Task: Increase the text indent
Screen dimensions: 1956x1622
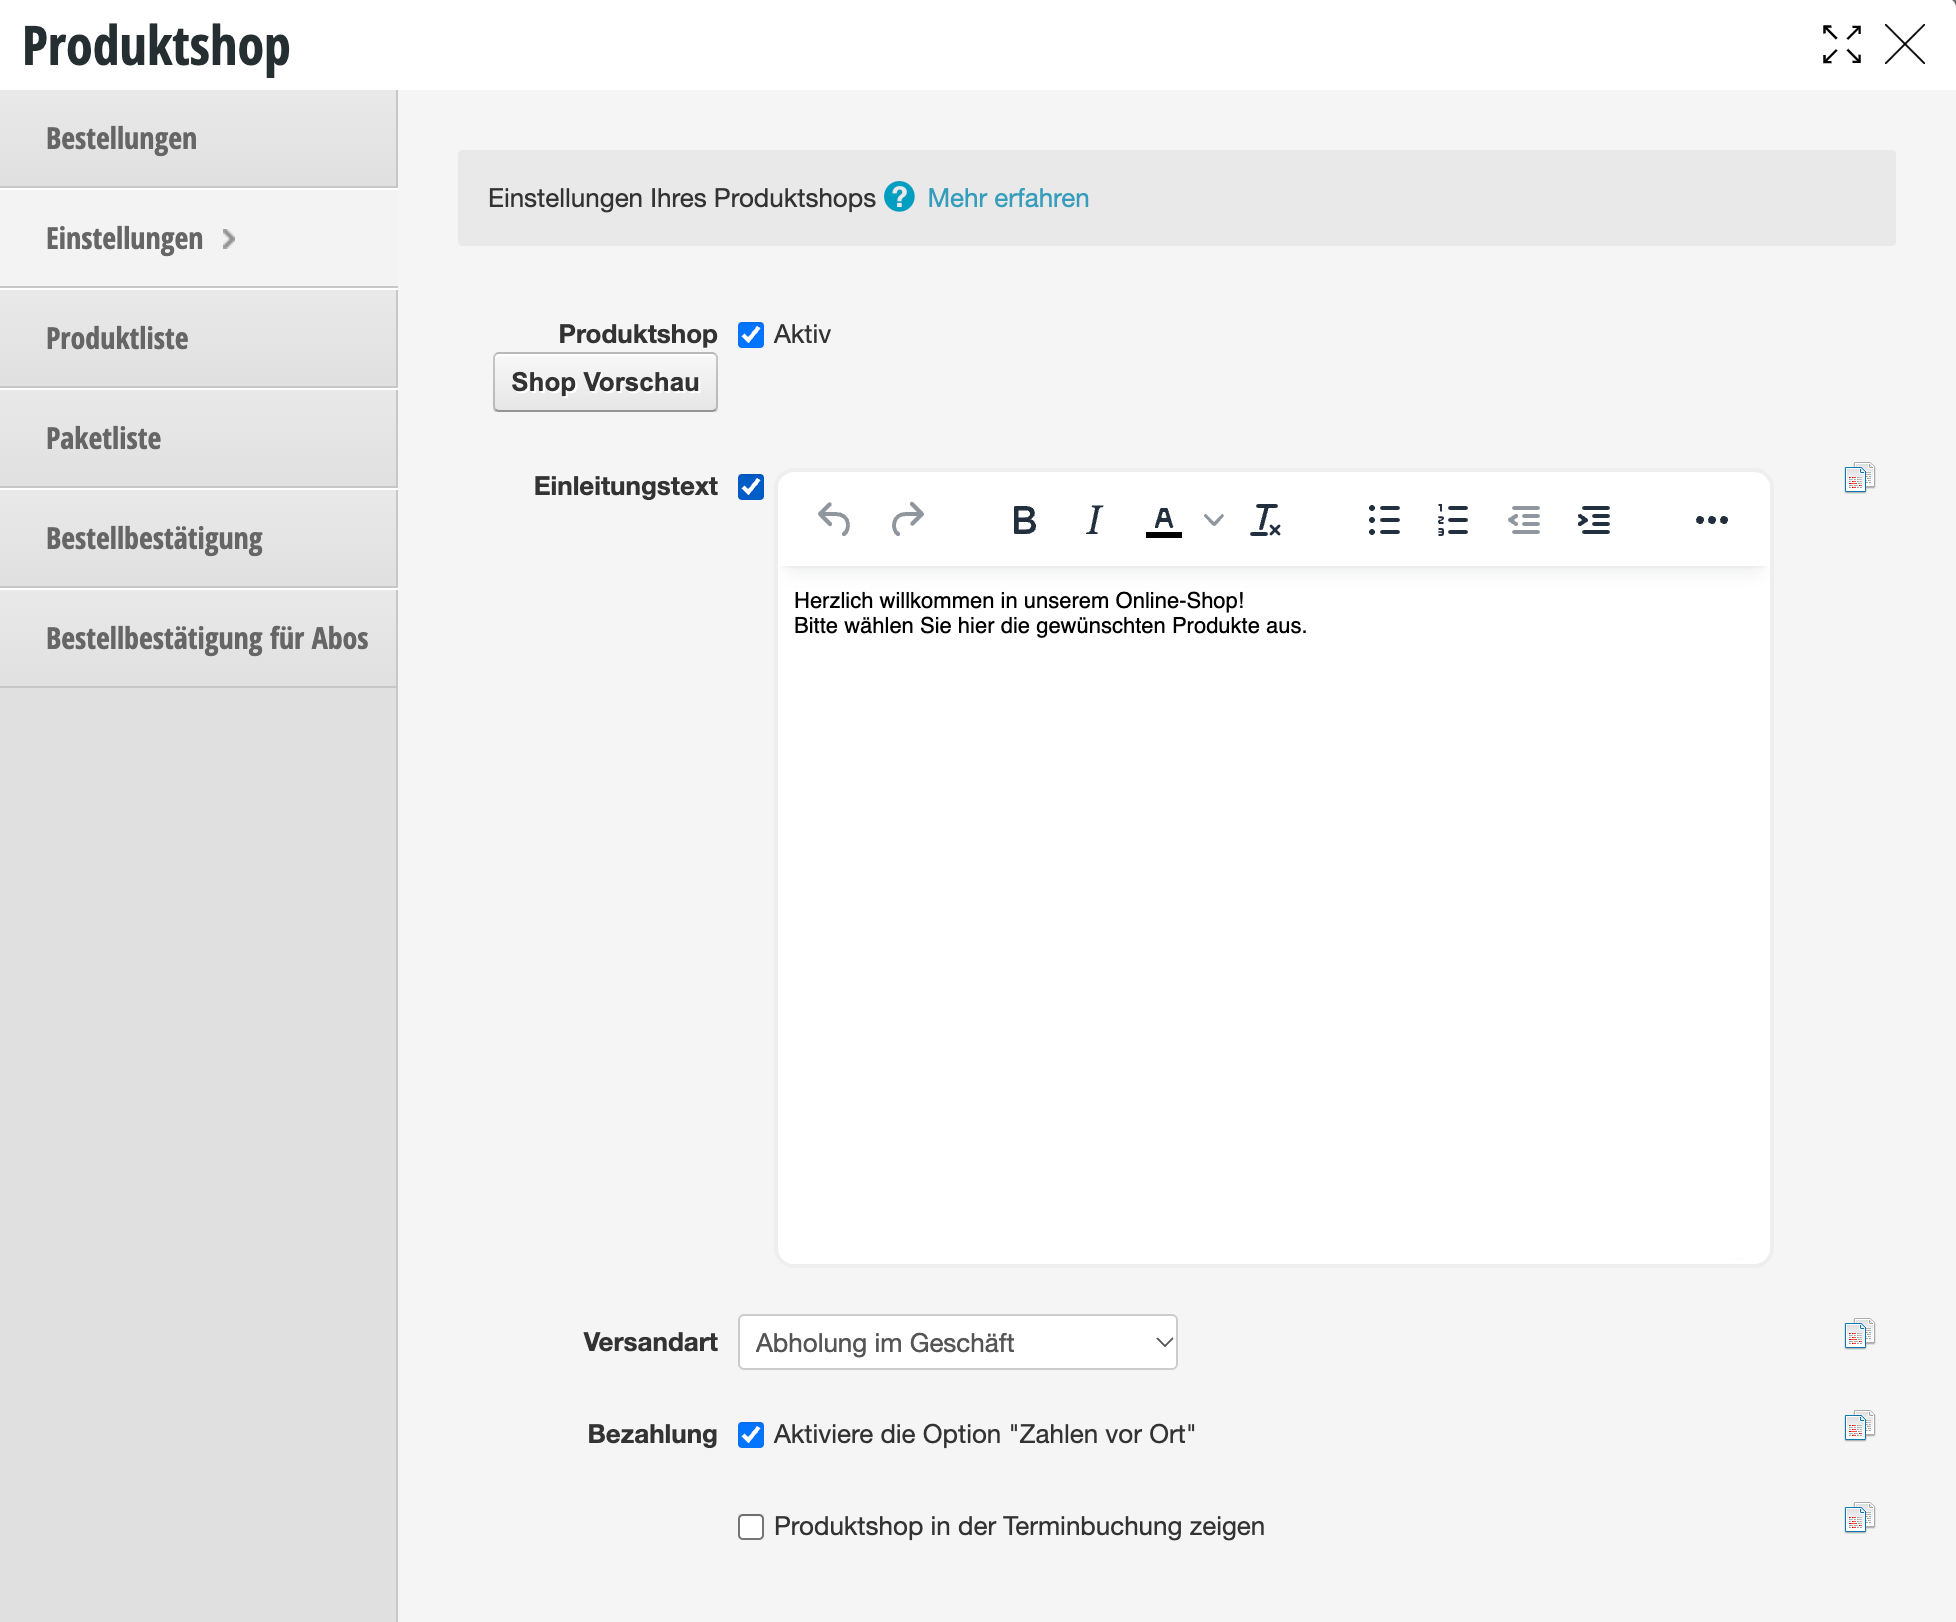Action: 1594,520
